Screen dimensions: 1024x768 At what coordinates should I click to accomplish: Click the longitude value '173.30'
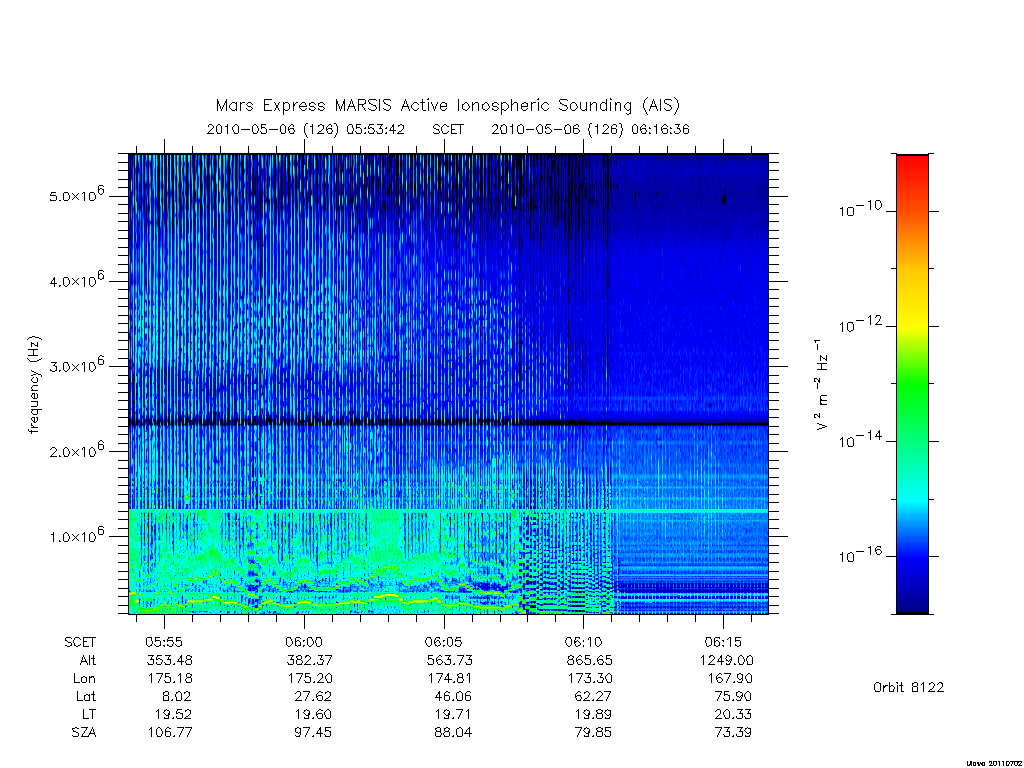[x=589, y=679]
